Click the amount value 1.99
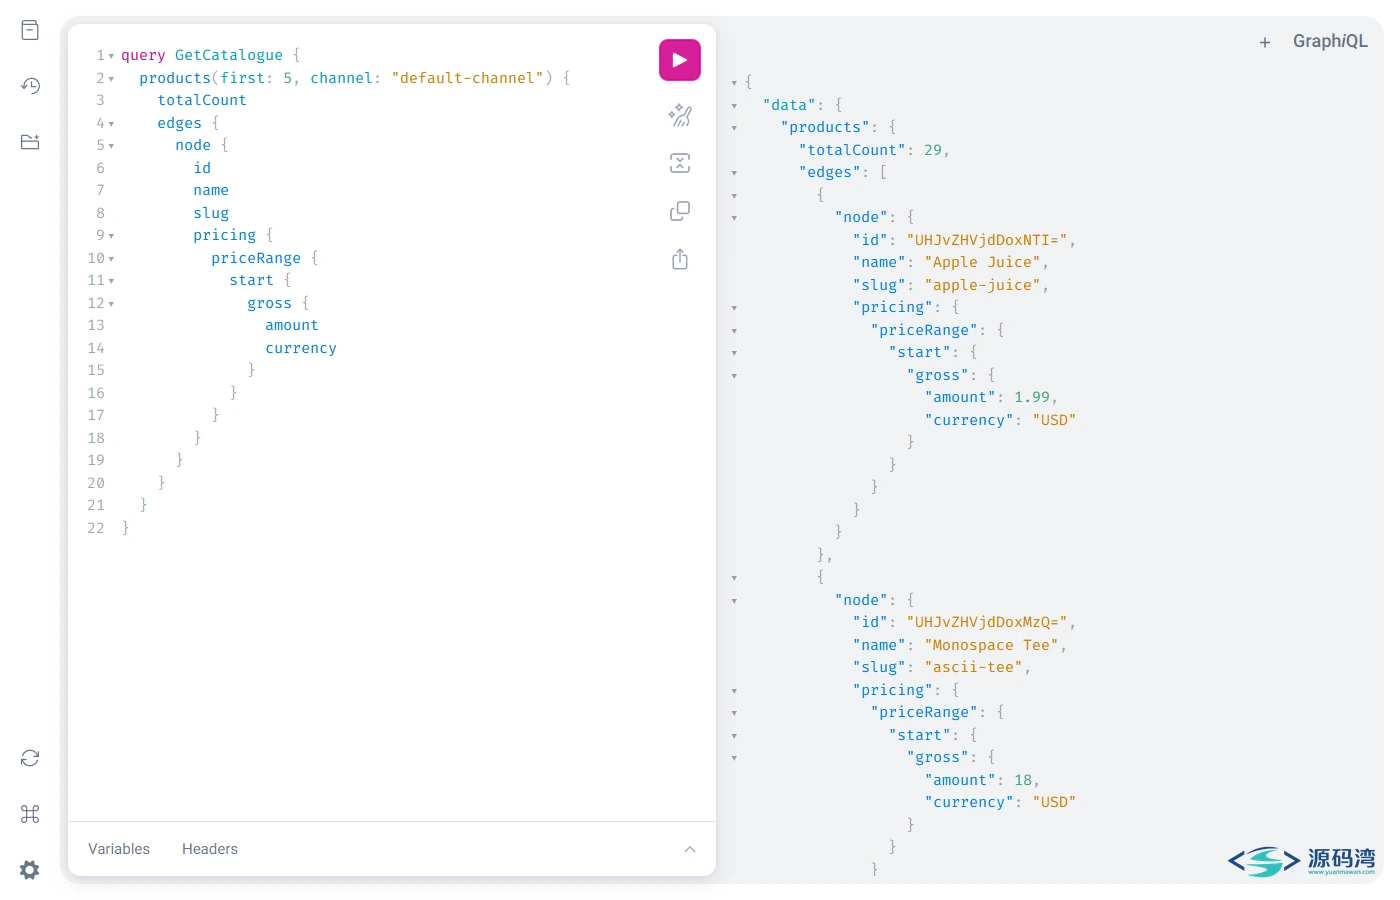This screenshot has height=900, width=1400. (1032, 397)
